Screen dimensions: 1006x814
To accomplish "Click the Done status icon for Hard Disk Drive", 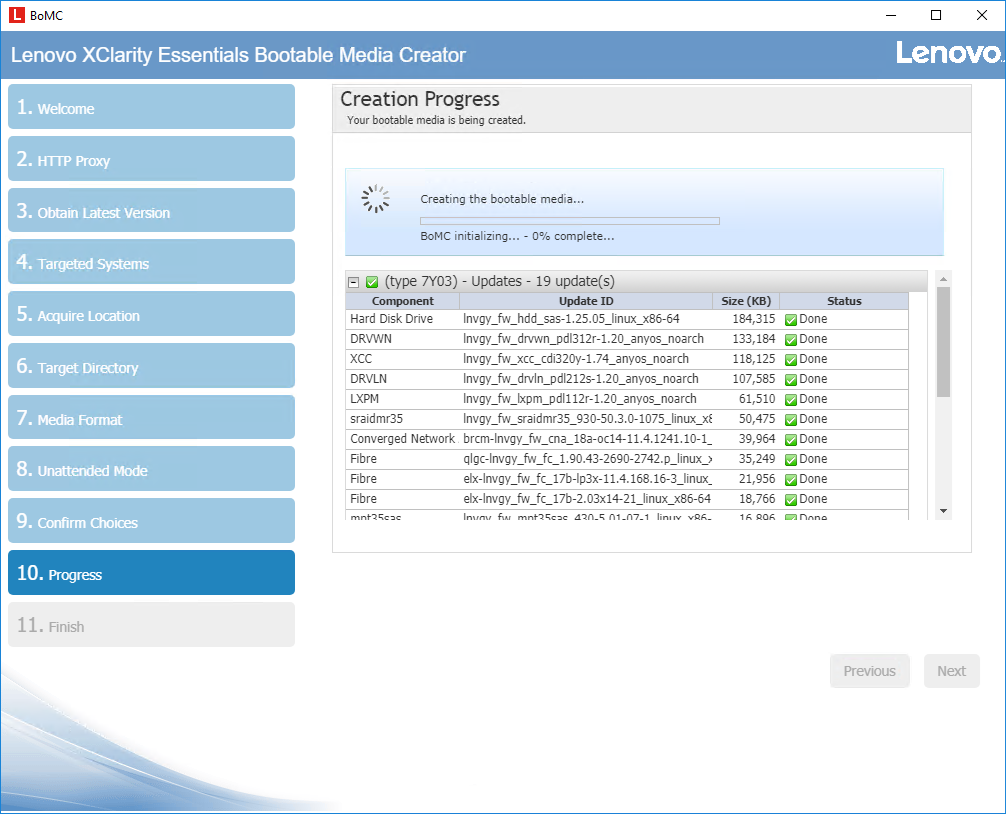I will (x=791, y=319).
